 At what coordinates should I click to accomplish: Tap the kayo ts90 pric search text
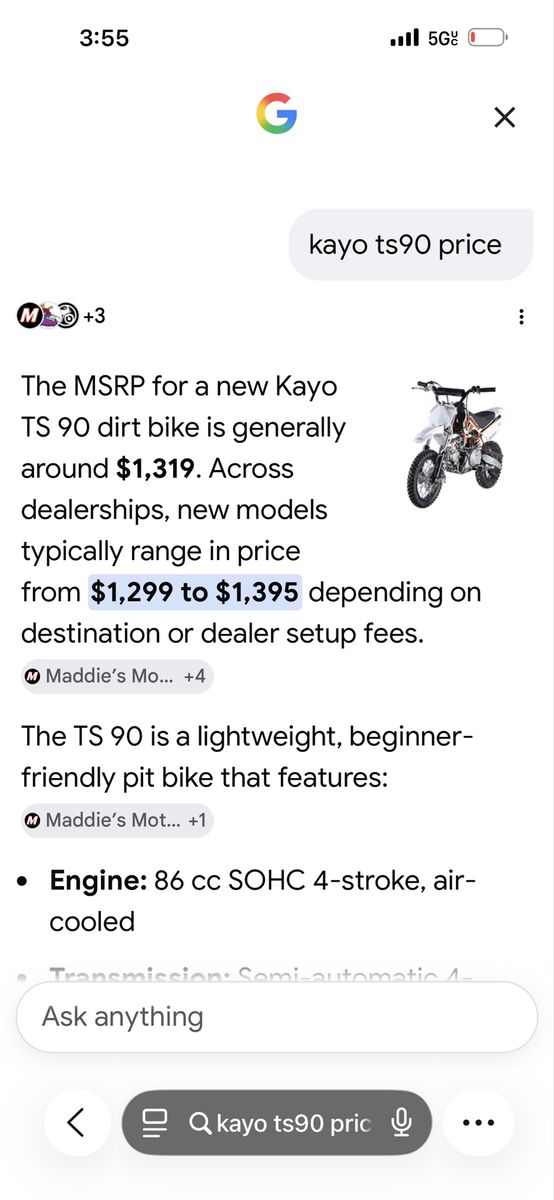pyautogui.click(x=294, y=1124)
